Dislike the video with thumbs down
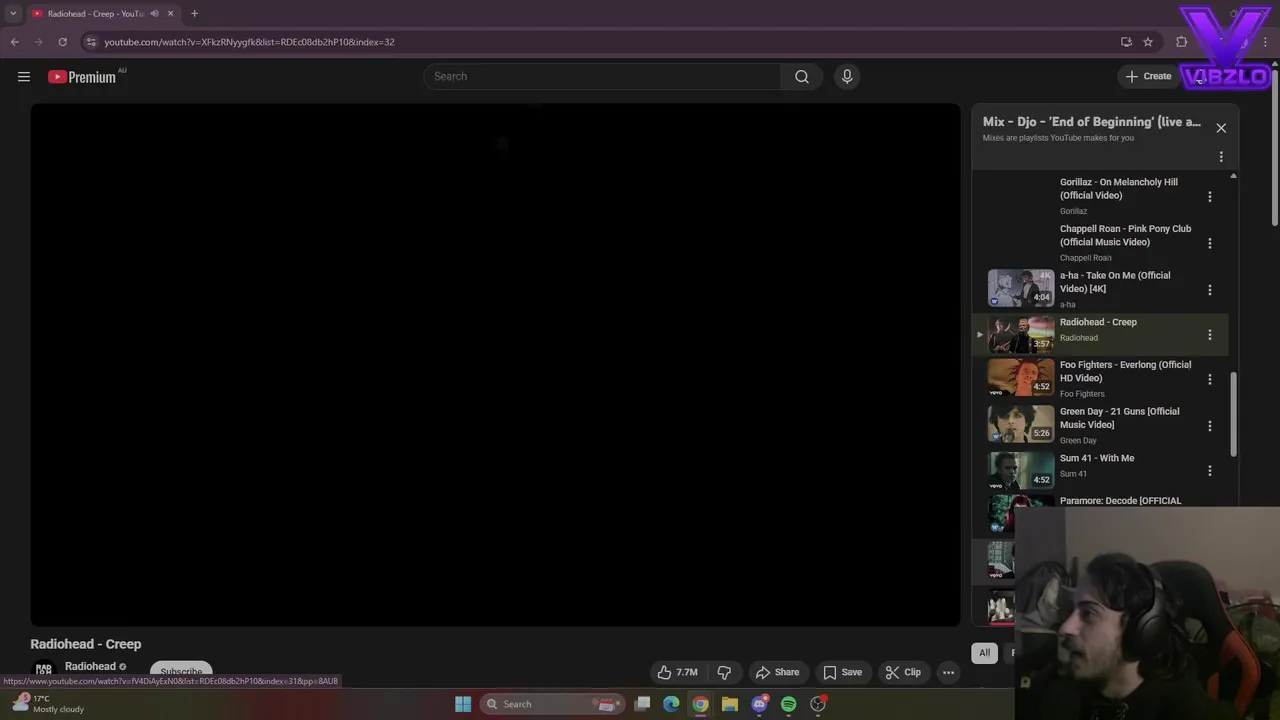 pyautogui.click(x=724, y=672)
